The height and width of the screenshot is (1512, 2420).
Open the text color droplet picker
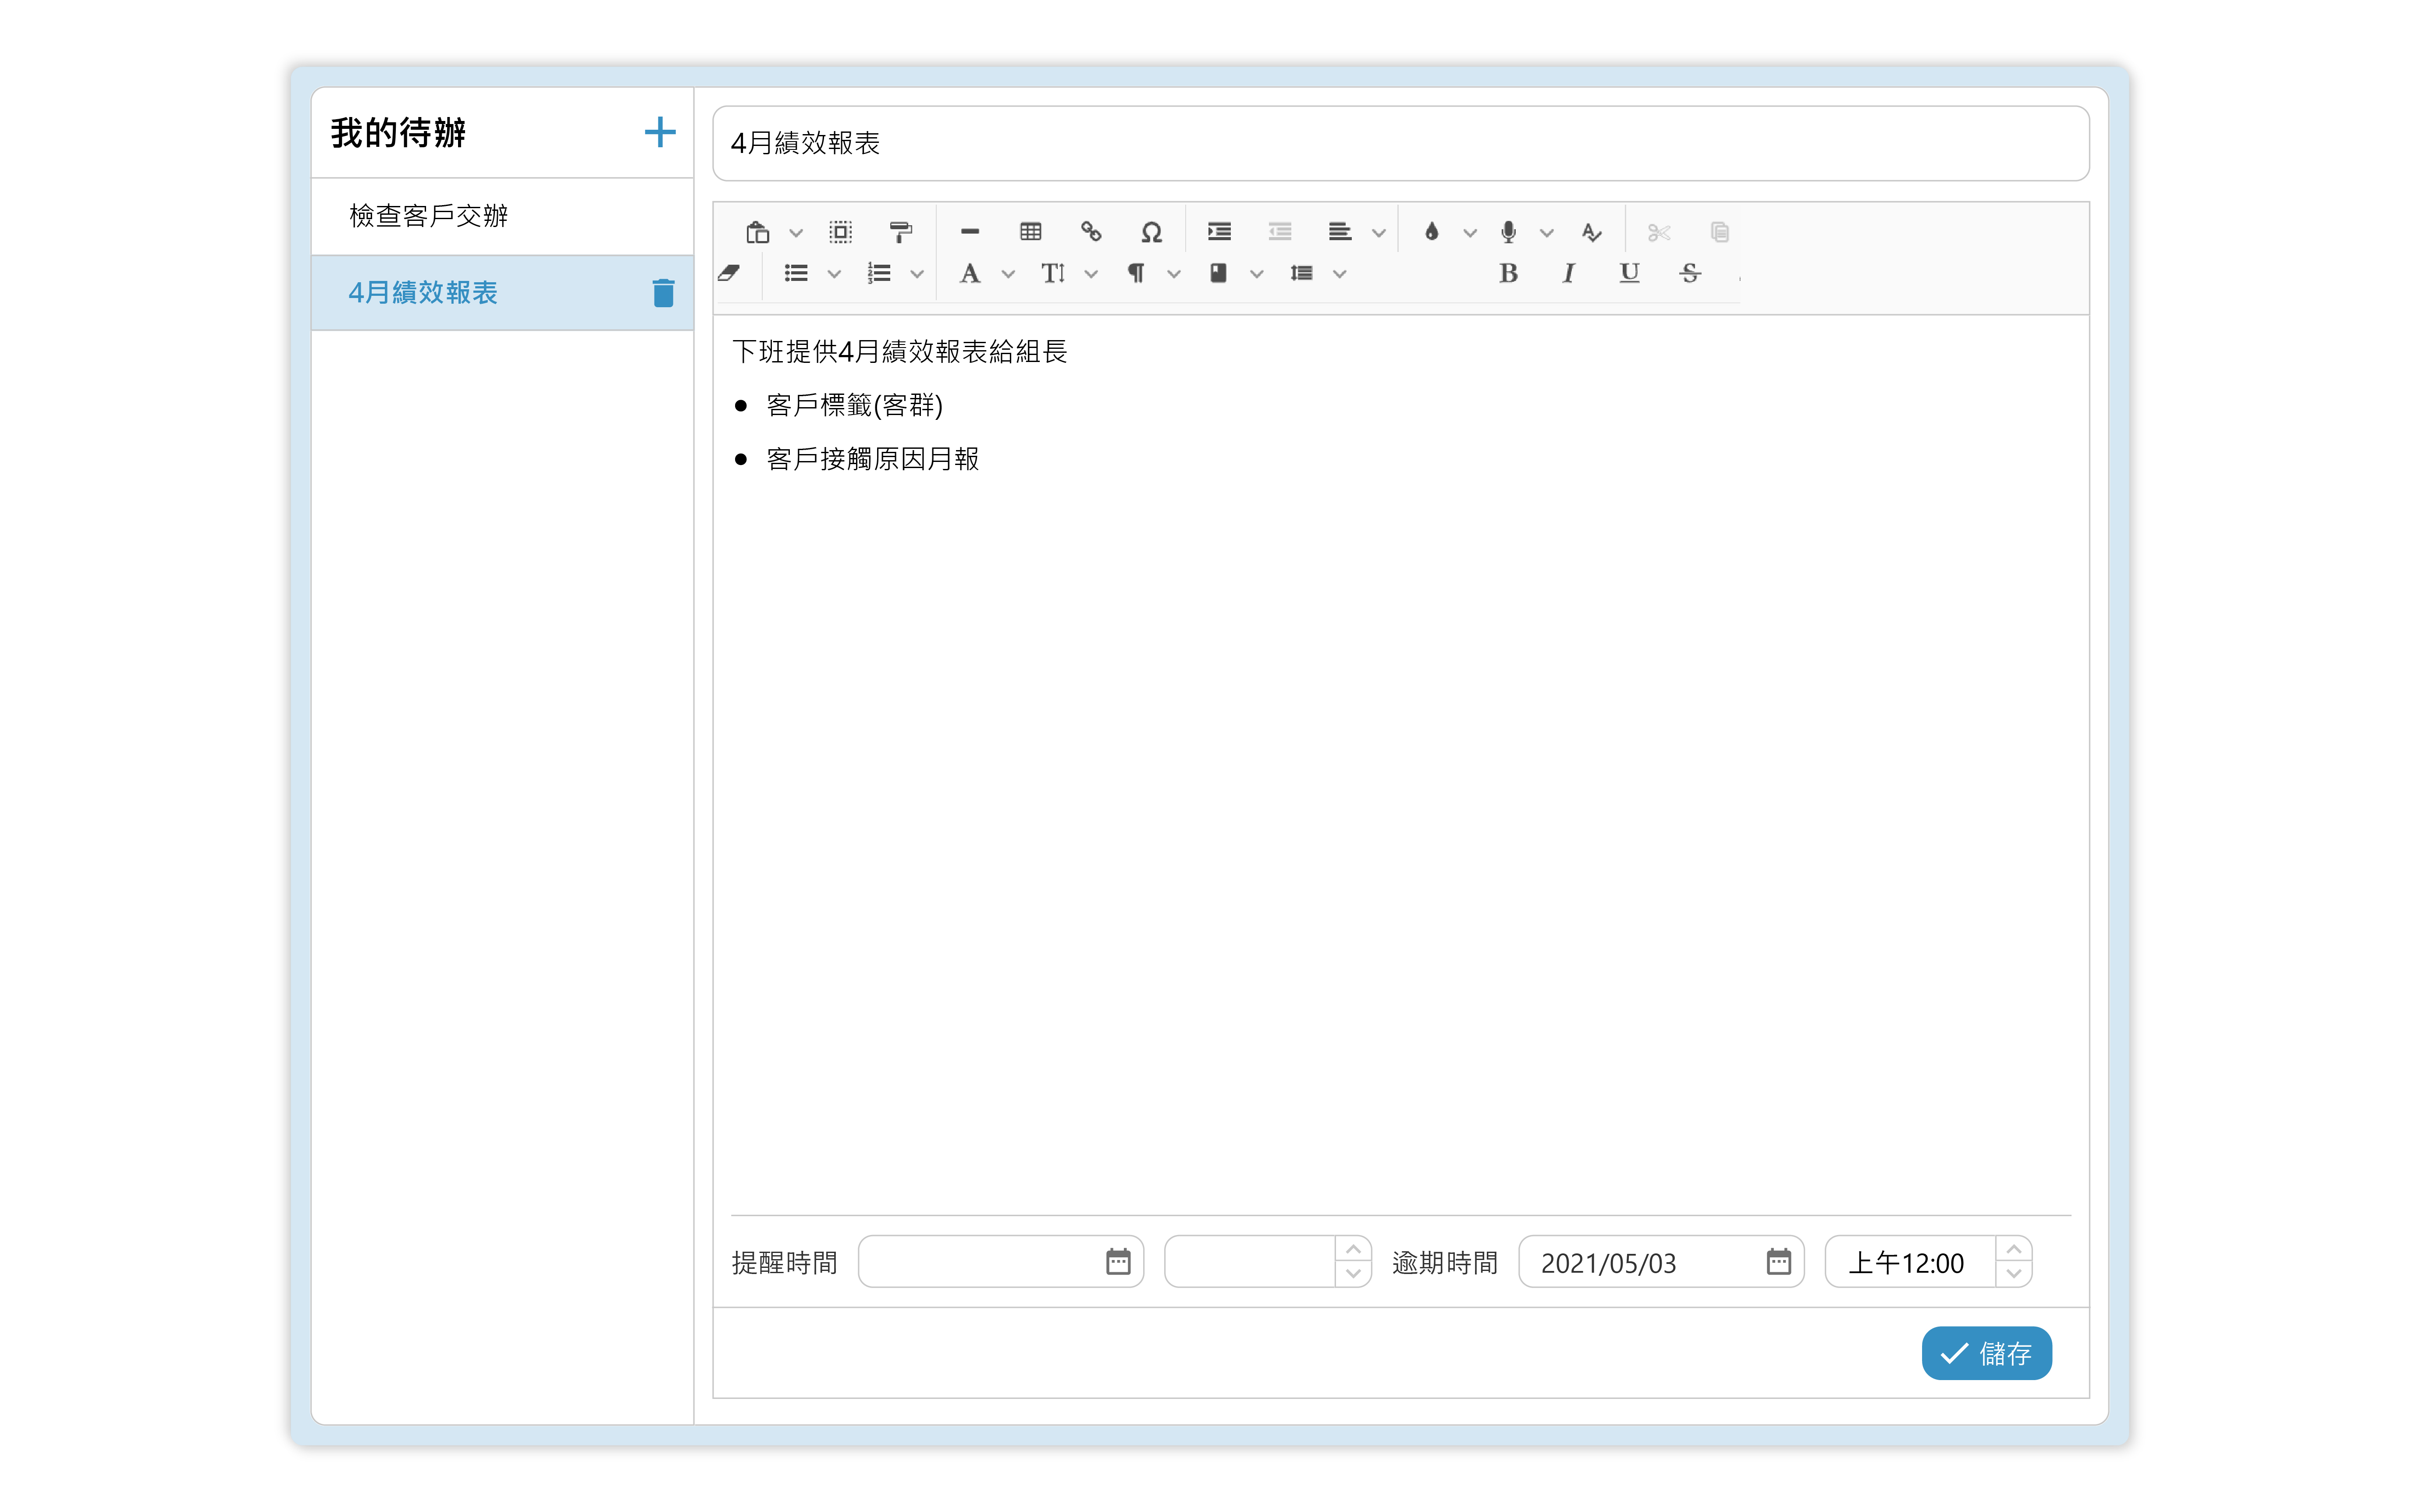1431,232
